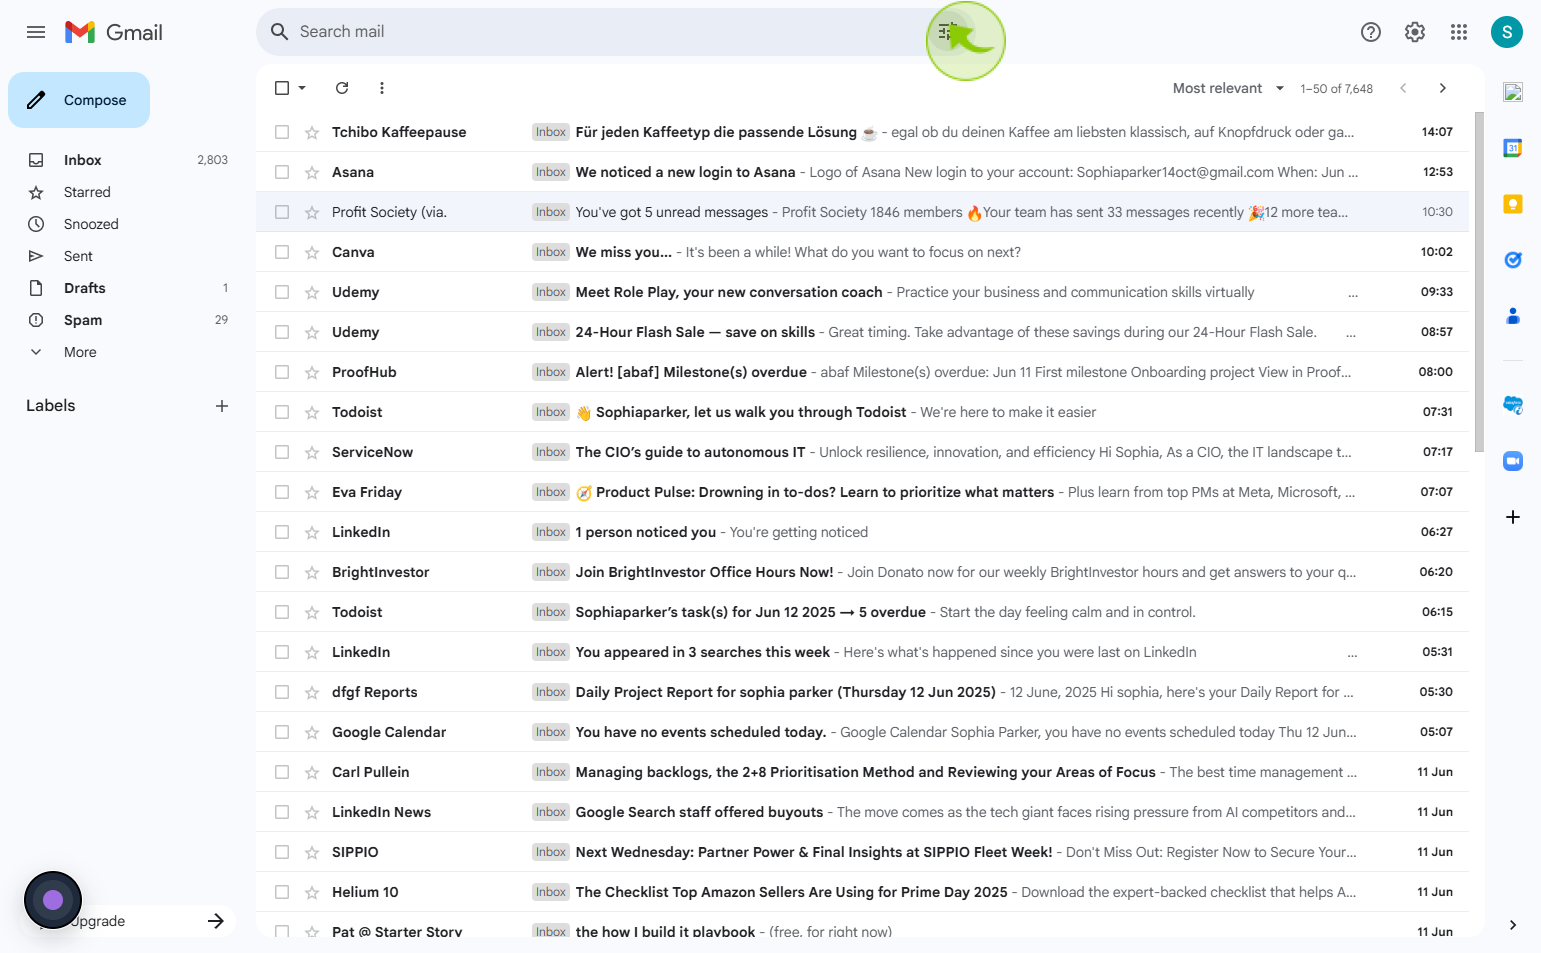Open the SIPPIO Fleet Week email
Viewport: 1541px width, 953px height.
(x=862, y=852)
